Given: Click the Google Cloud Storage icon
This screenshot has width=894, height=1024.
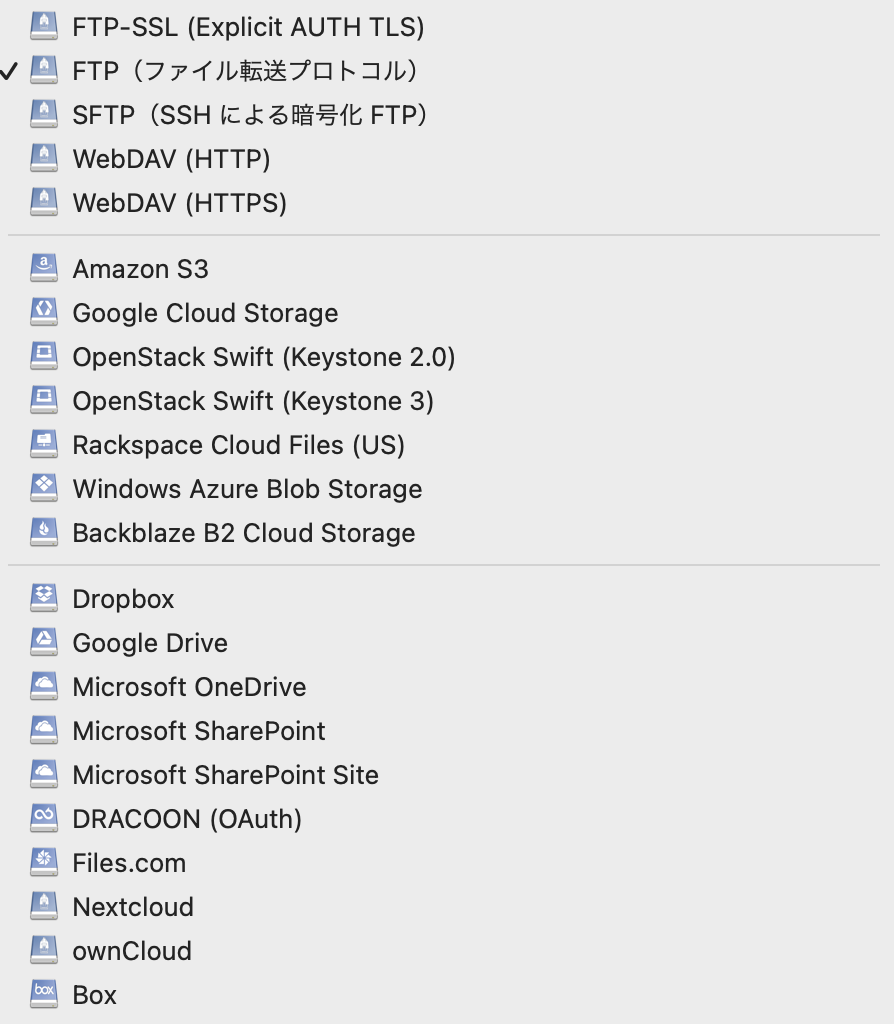Looking at the screenshot, I should 44,312.
